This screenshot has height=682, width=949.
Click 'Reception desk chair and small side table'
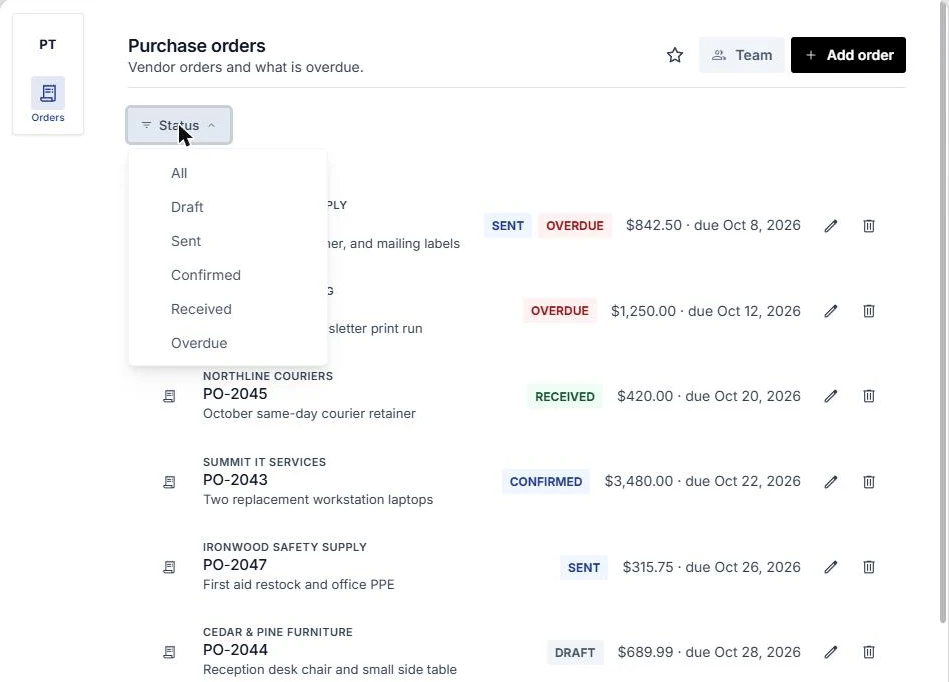click(x=330, y=669)
